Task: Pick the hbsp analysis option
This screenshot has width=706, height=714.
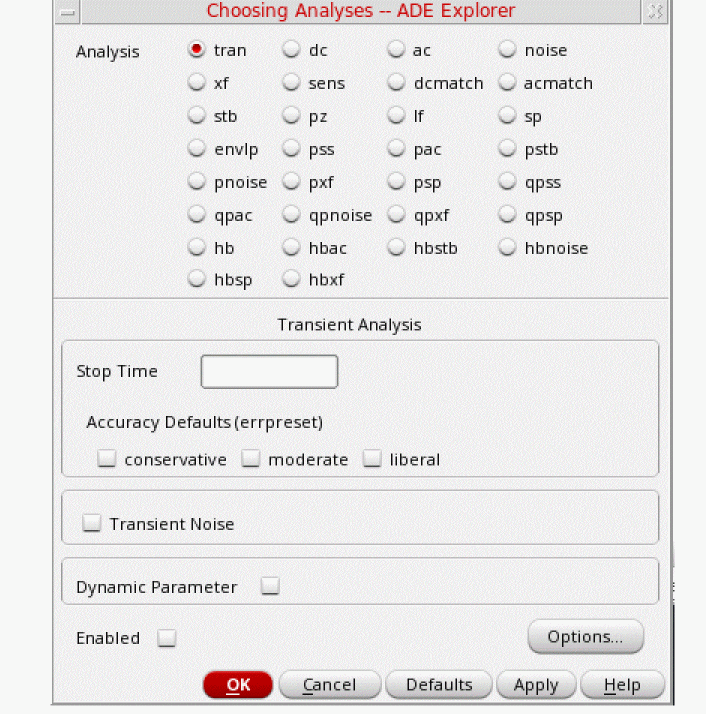Action: pyautogui.click(x=196, y=279)
